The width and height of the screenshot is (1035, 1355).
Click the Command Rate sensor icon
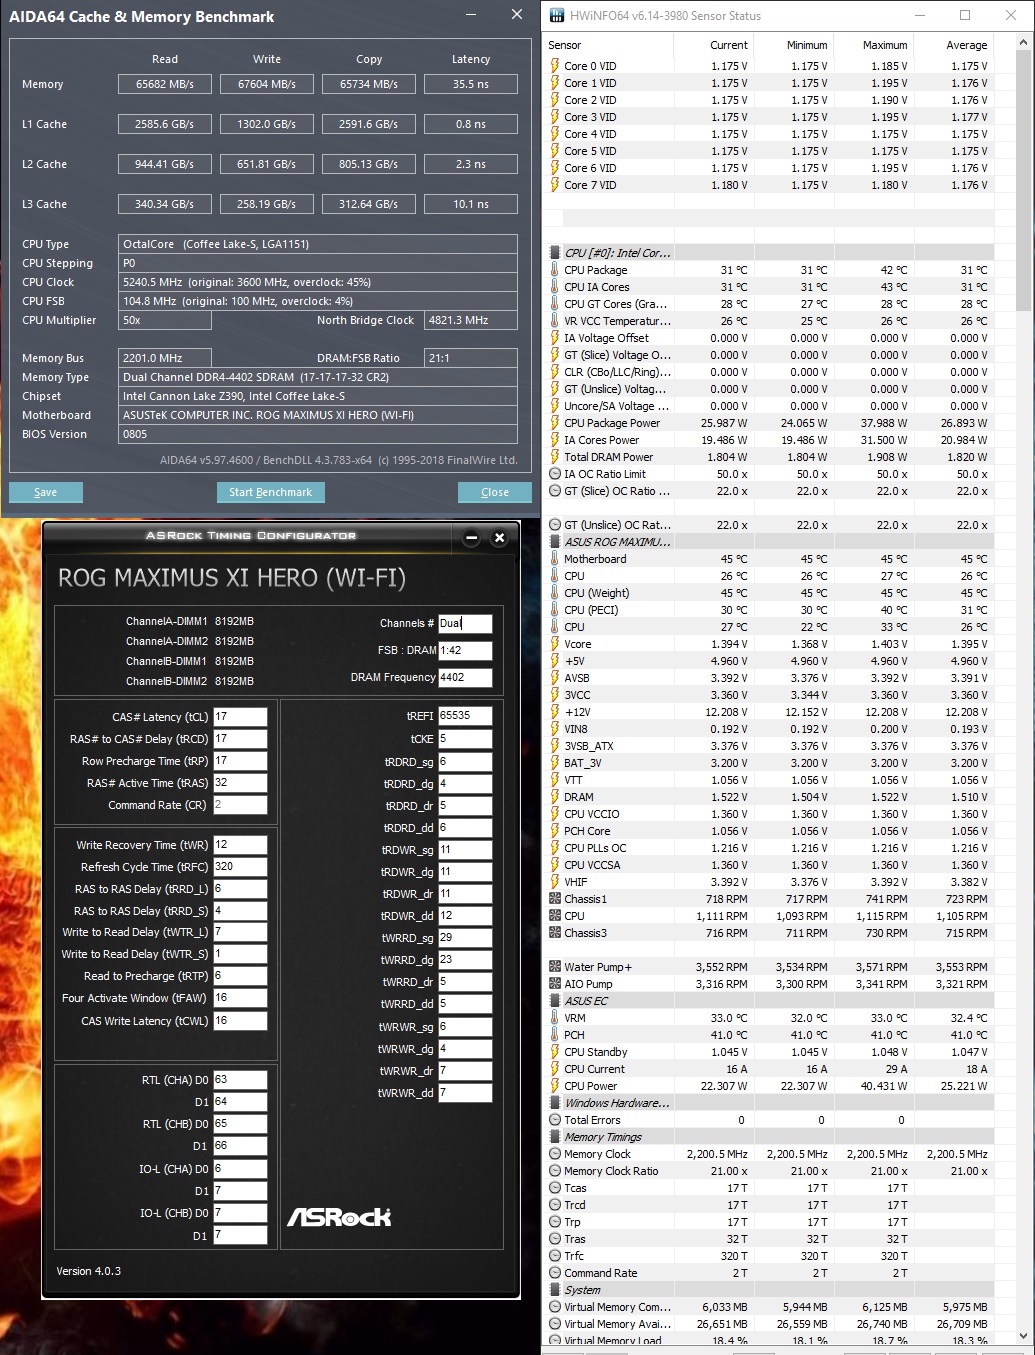(x=555, y=1273)
